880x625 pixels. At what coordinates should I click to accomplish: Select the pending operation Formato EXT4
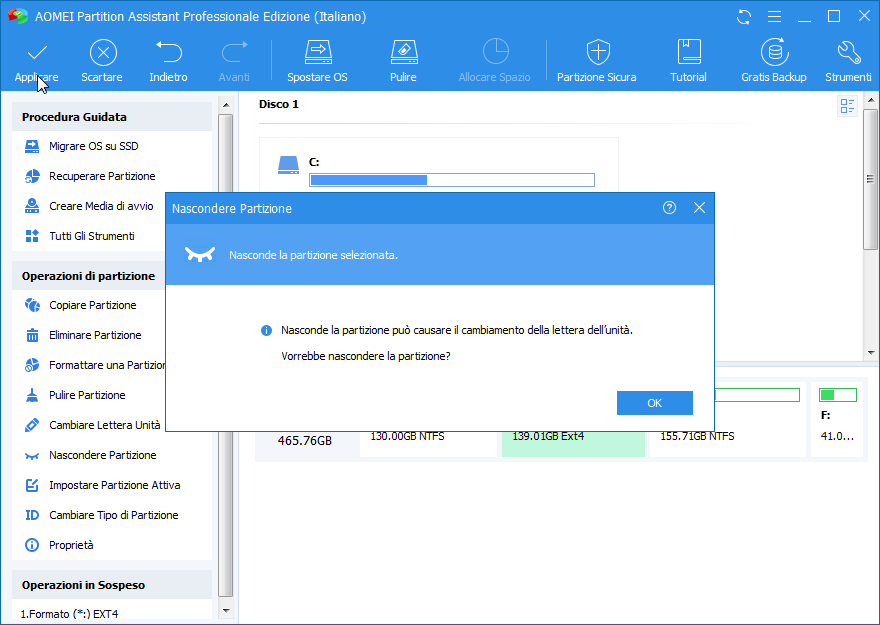click(x=69, y=613)
